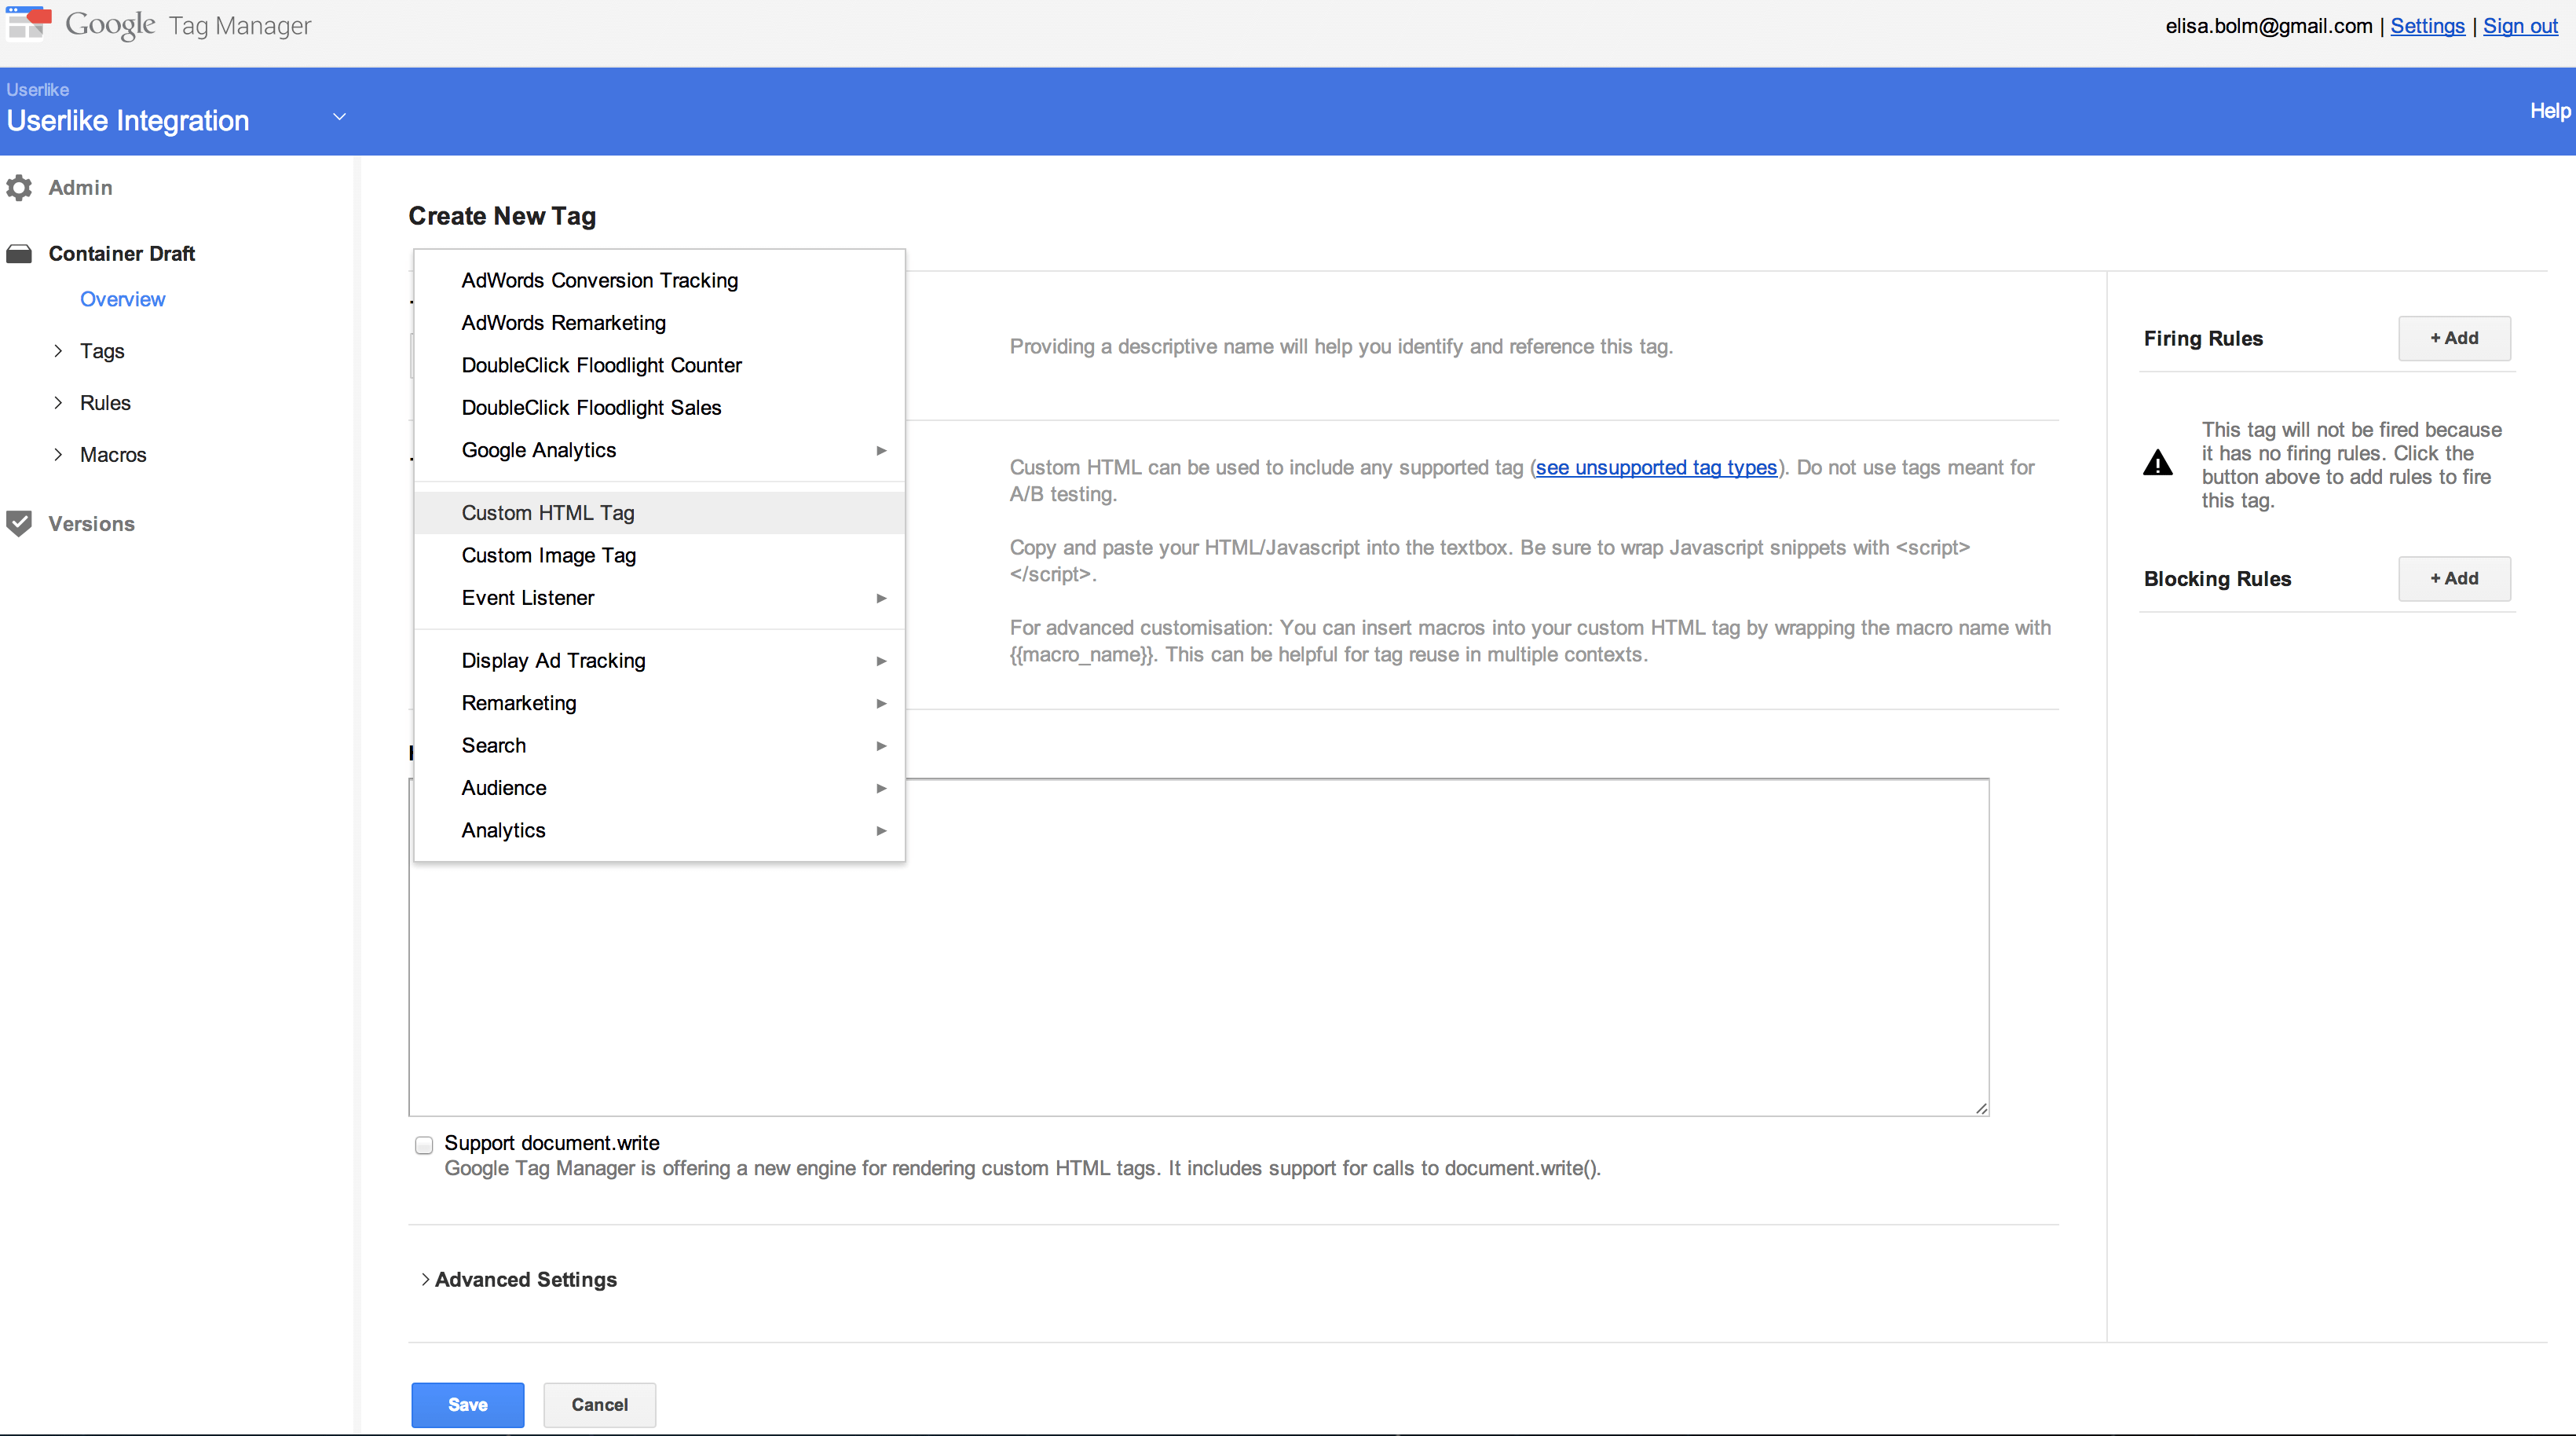The height and width of the screenshot is (1436, 2576).
Task: Click the Google Tag Manager logo icon
Action: click(x=28, y=23)
